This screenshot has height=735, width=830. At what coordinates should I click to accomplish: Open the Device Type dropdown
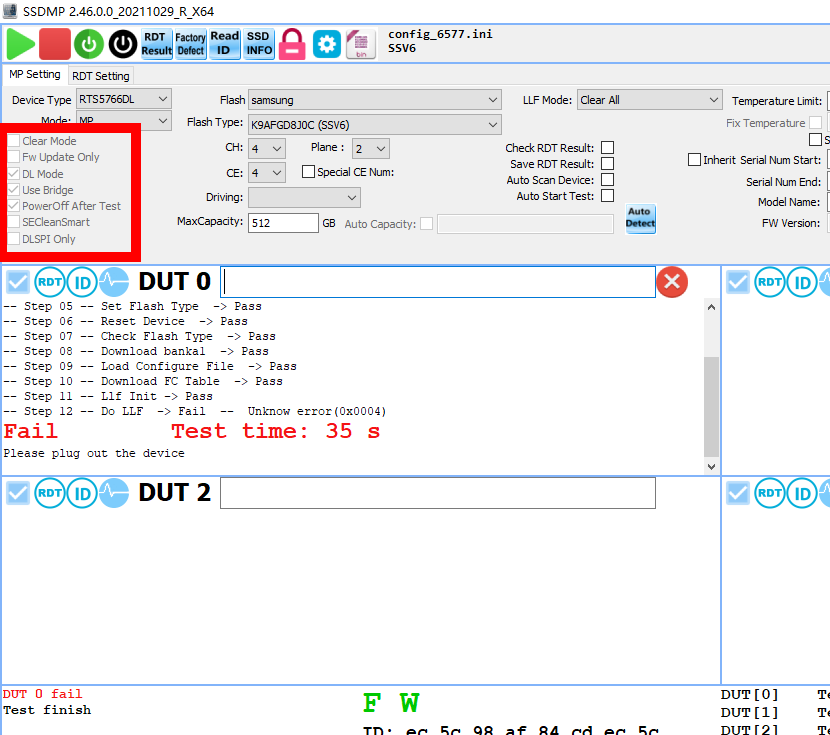[x=124, y=99]
